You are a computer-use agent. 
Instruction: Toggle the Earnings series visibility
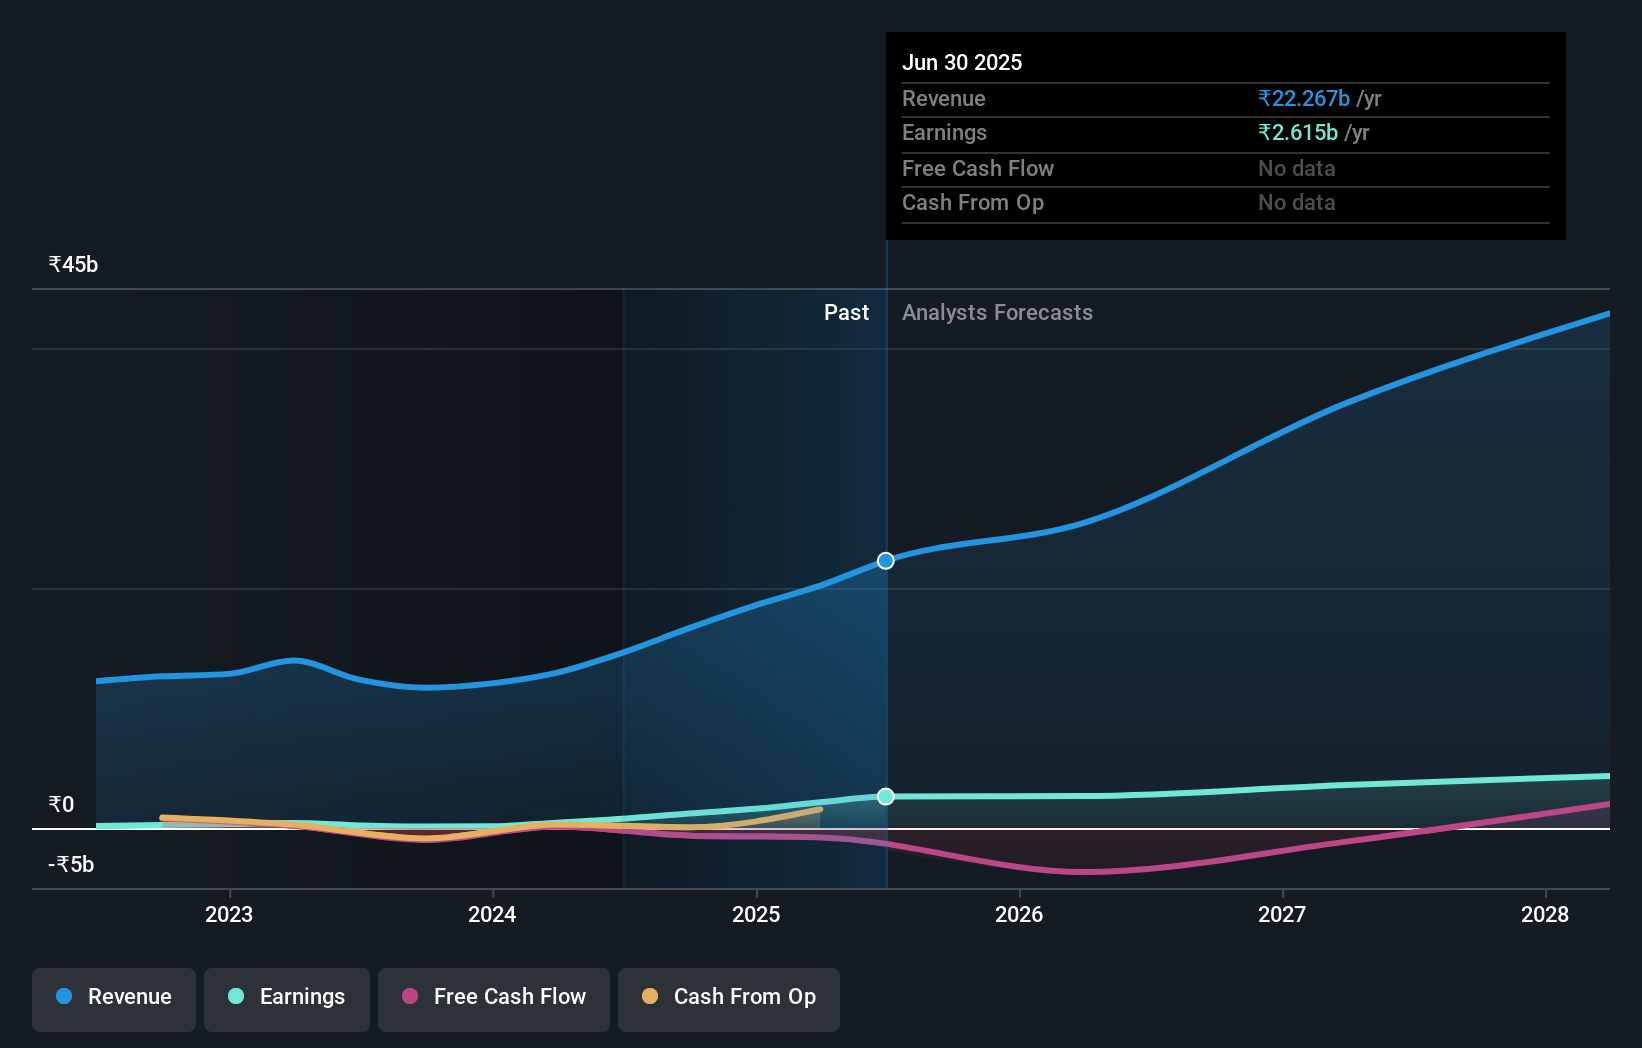tap(286, 998)
